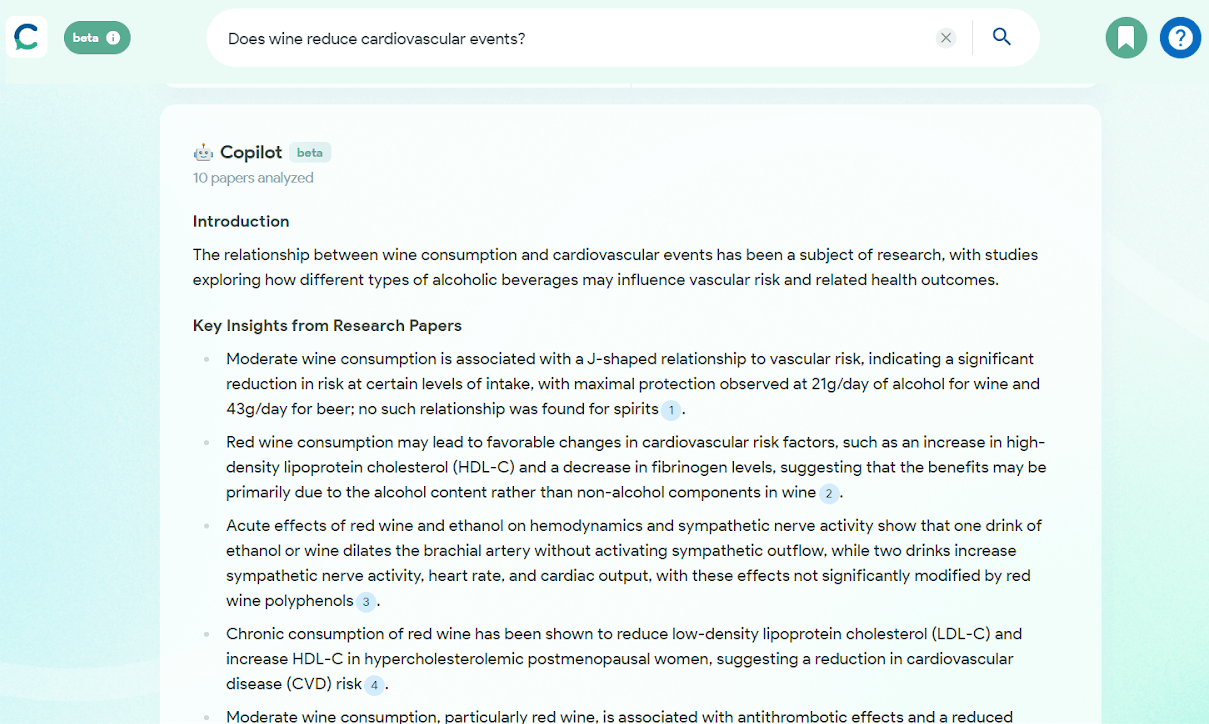1209x724 pixels.
Task: Run the search with the magnifier icon
Action: click(x=1002, y=38)
